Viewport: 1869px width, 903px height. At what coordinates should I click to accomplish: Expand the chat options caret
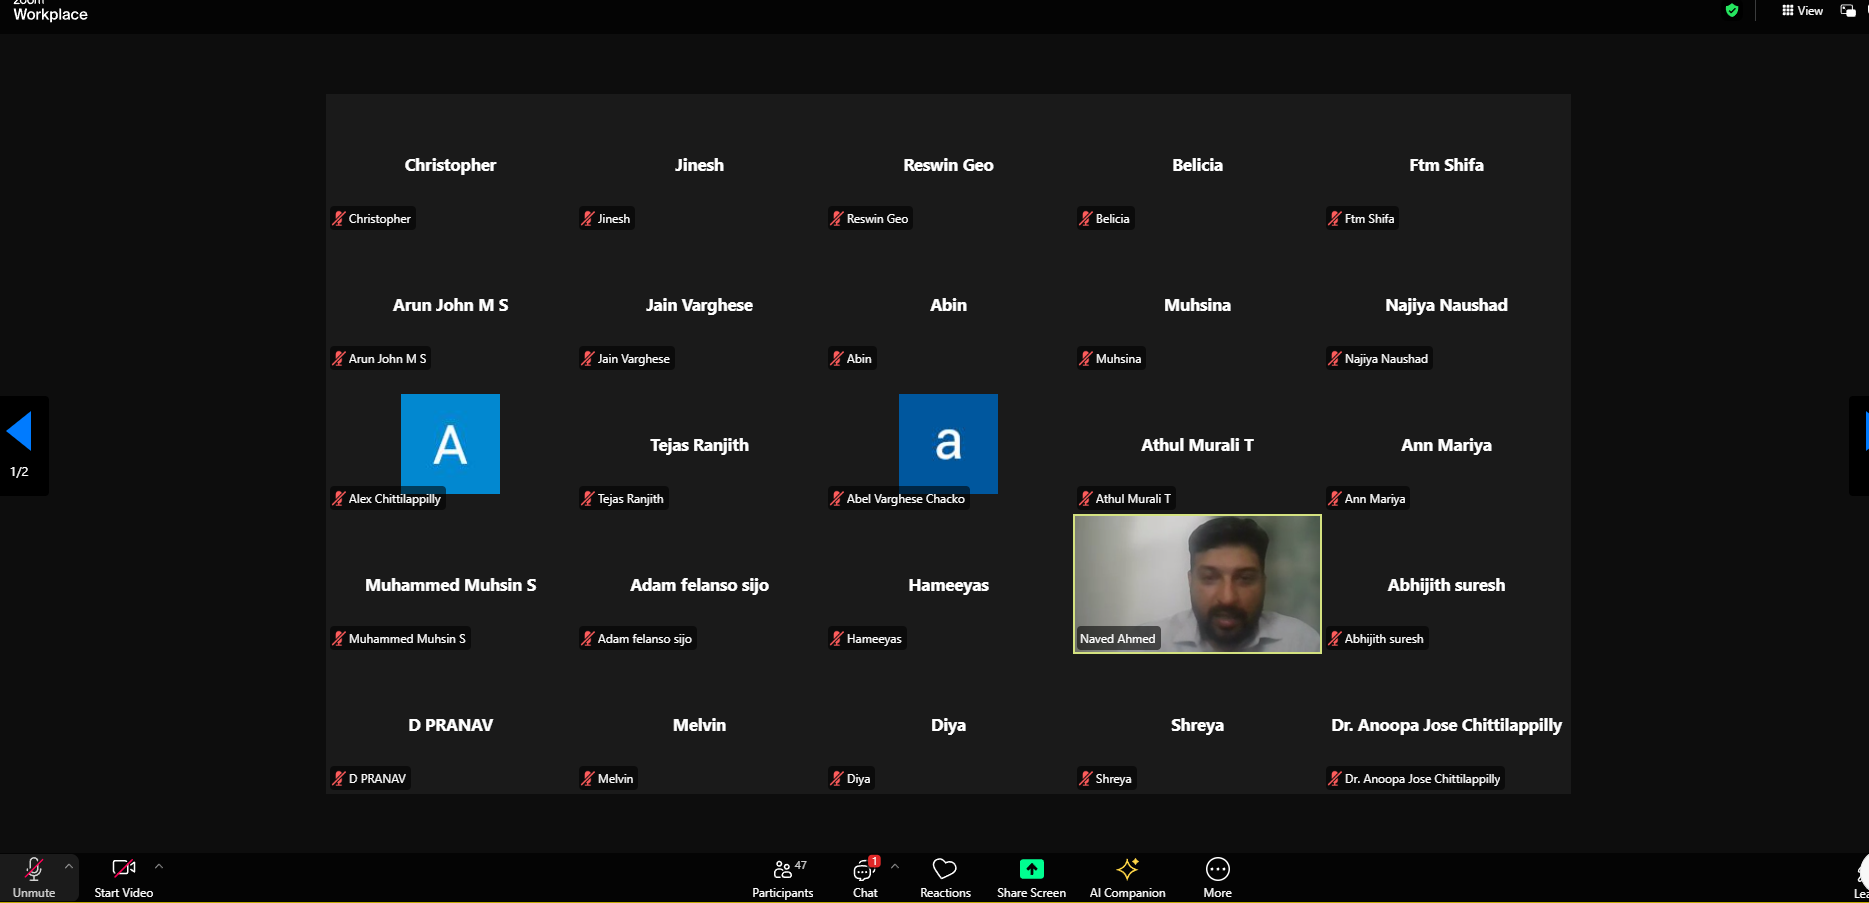tap(895, 867)
